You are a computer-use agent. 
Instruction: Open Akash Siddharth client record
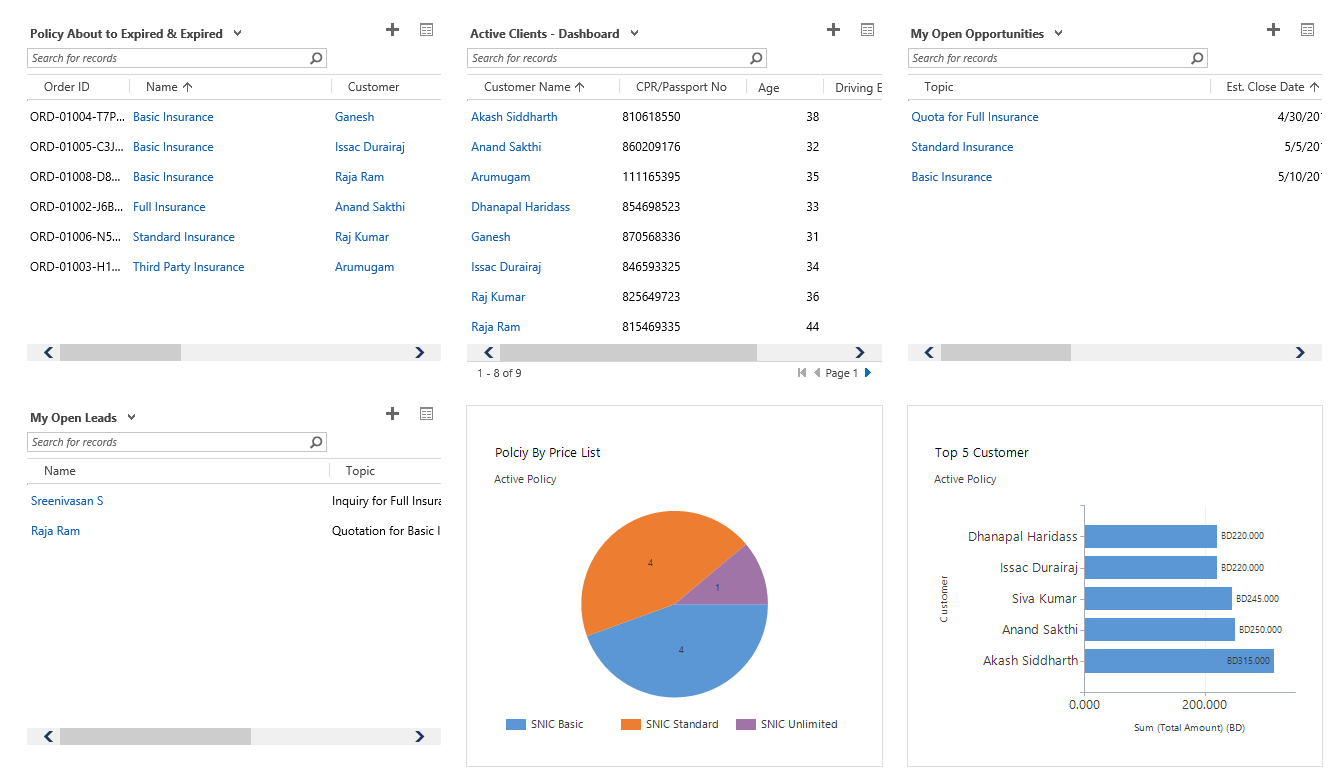click(514, 117)
